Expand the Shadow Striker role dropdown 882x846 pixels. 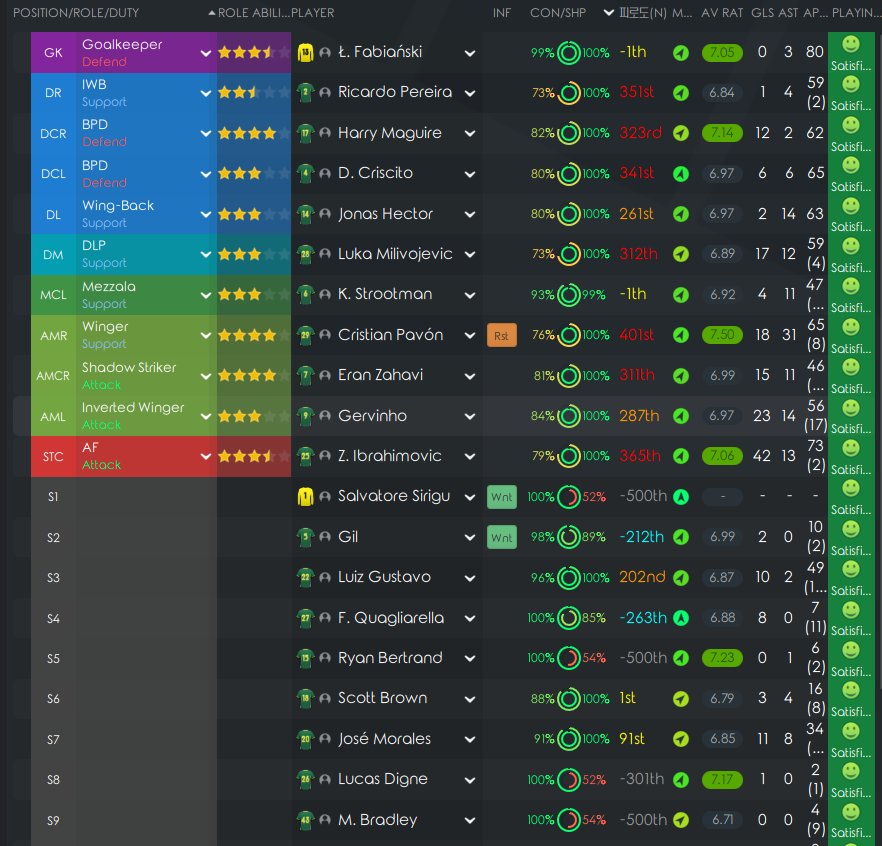tap(205, 375)
